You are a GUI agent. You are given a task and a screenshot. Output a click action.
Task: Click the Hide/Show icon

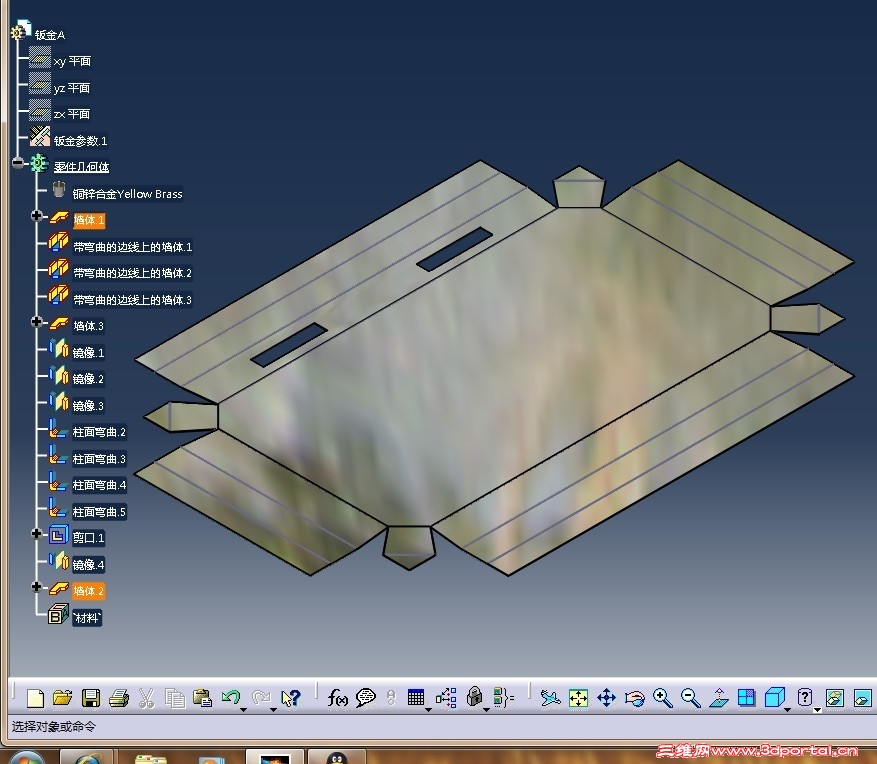tap(834, 697)
